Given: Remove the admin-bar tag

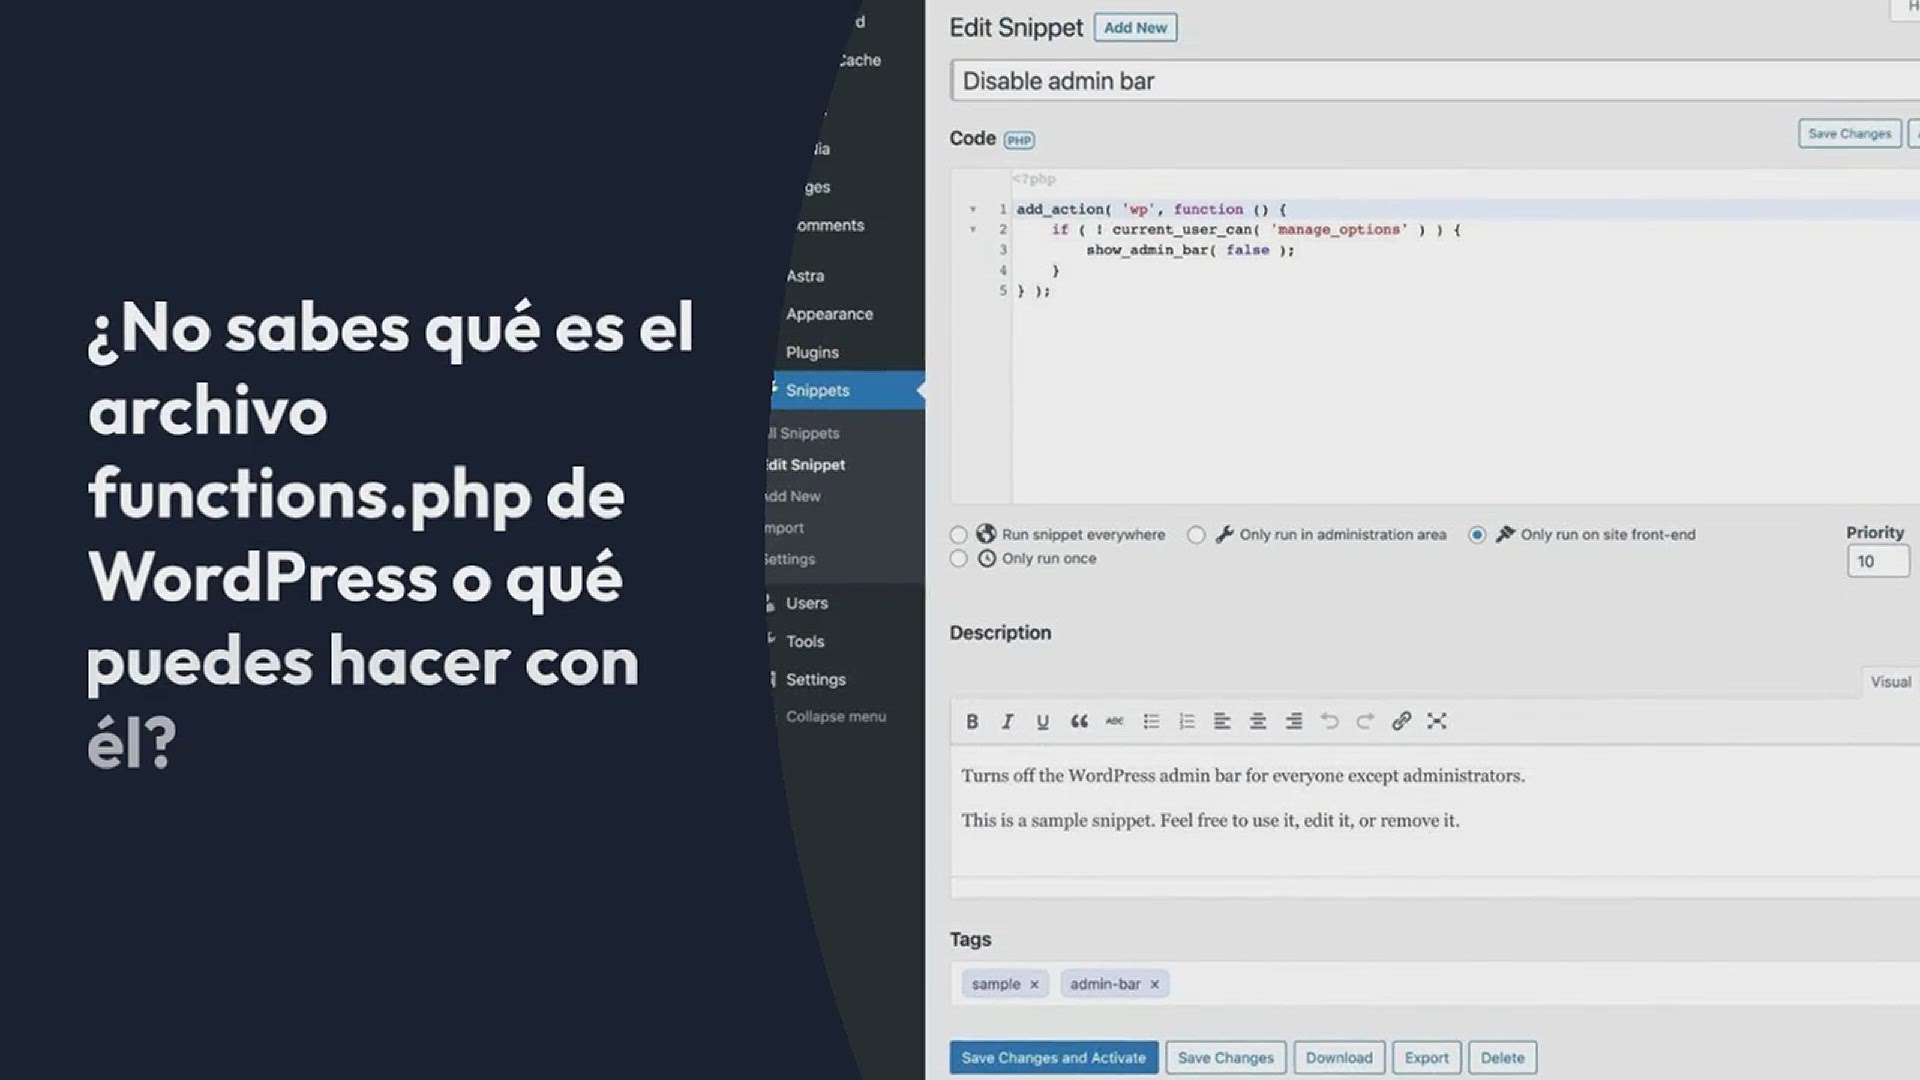Looking at the screenshot, I should [x=1154, y=985].
